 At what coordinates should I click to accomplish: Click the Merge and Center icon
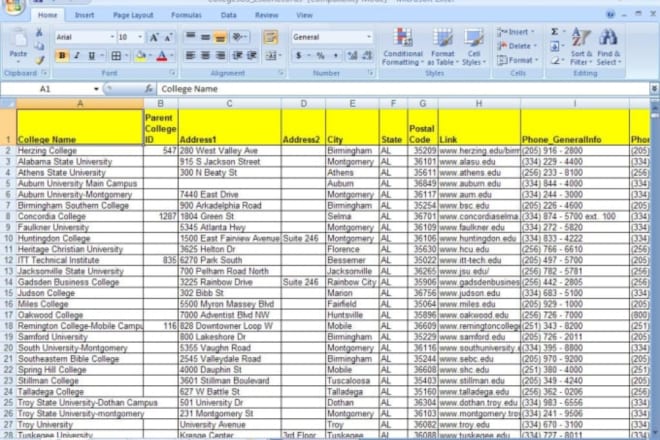271,55
